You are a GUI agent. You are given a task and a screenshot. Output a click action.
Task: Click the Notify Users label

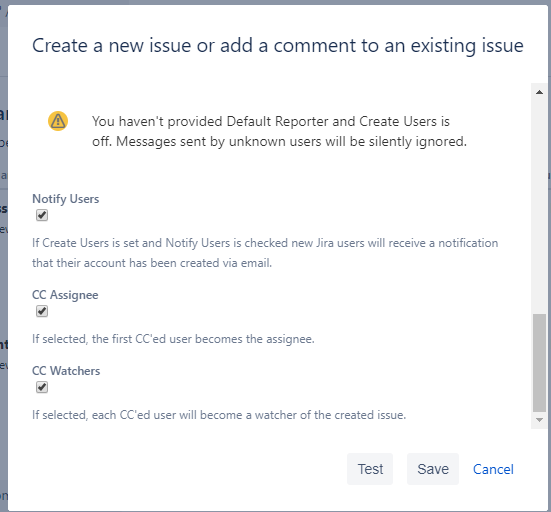(66, 199)
